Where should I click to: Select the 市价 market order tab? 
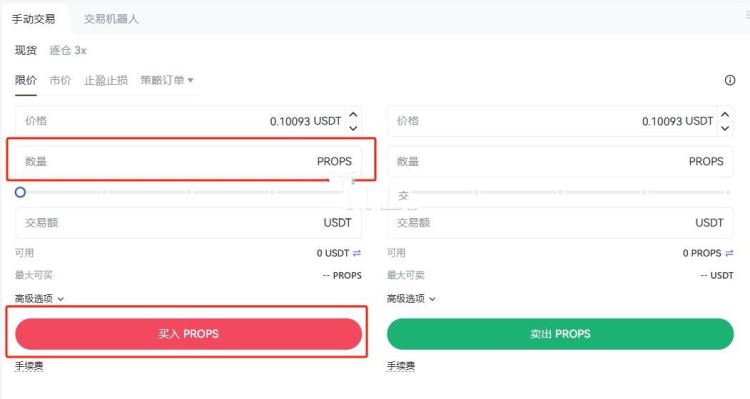60,80
